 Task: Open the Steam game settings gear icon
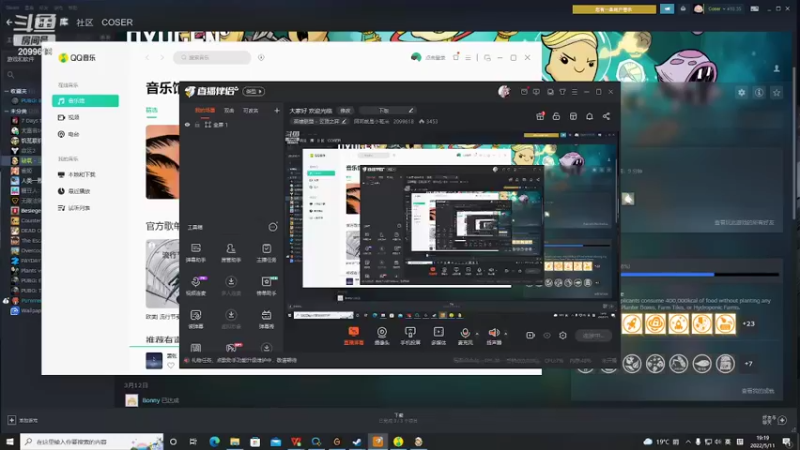pos(741,92)
